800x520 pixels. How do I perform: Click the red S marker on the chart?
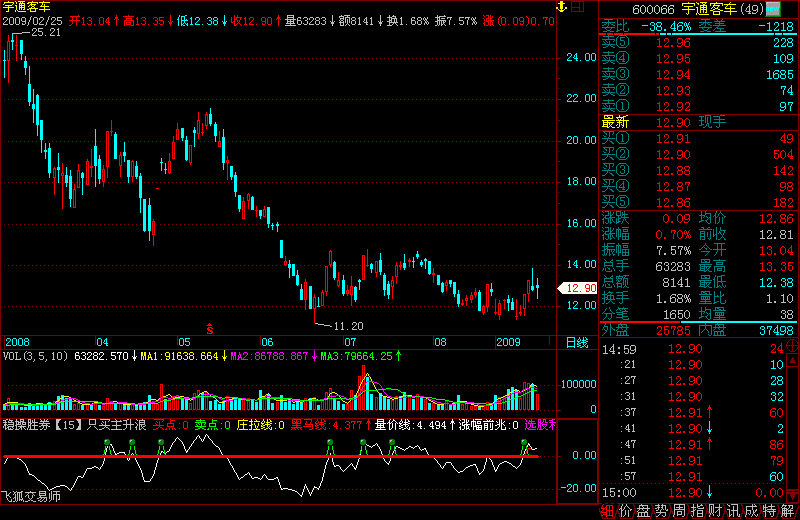210,329
